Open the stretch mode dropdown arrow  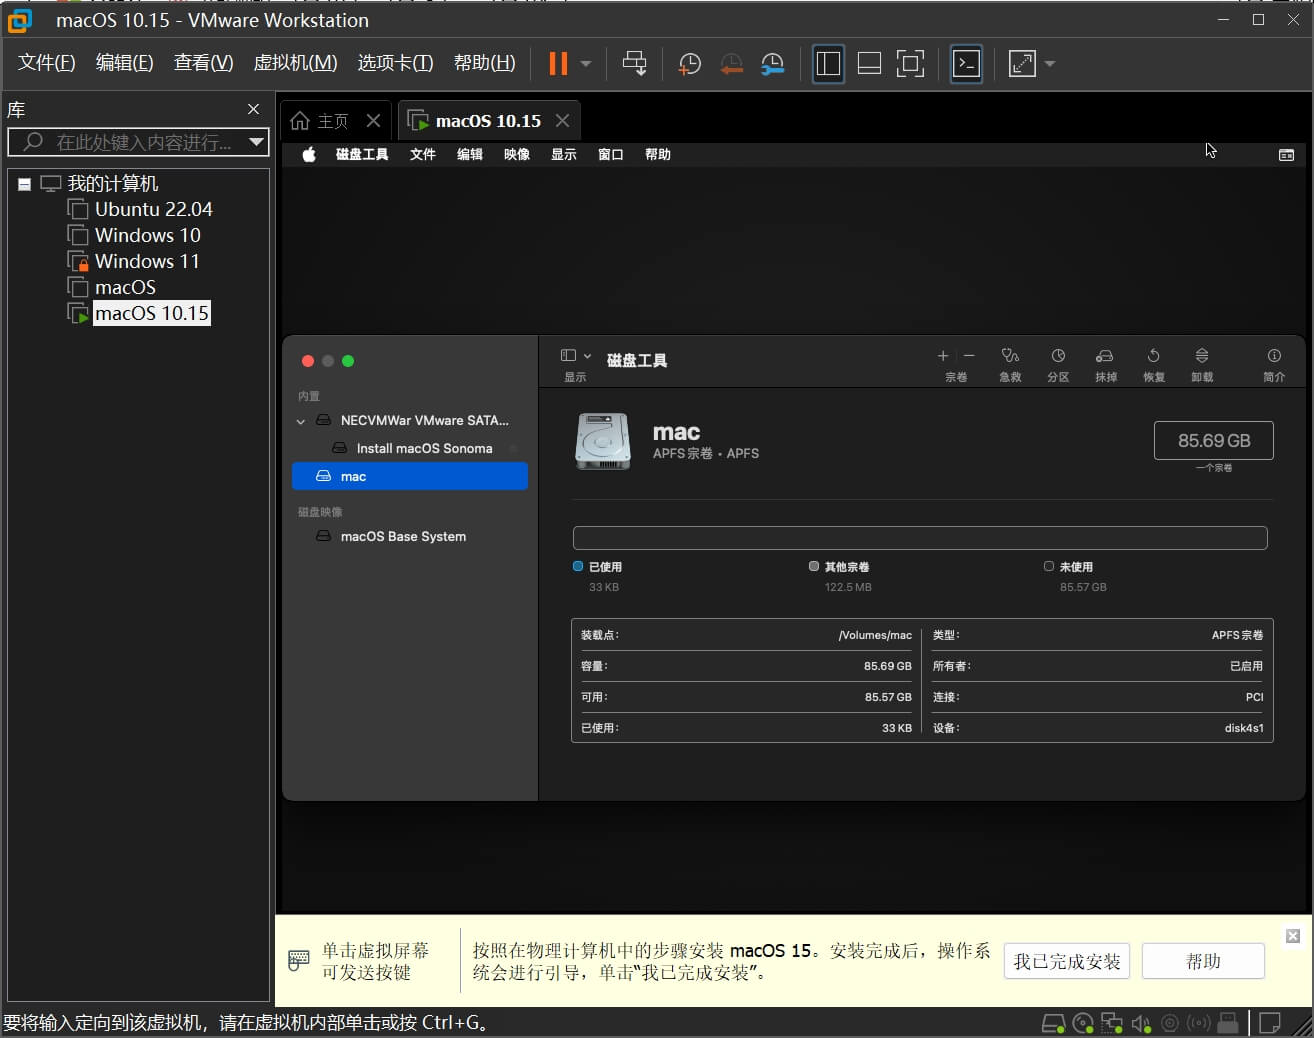pos(1050,64)
